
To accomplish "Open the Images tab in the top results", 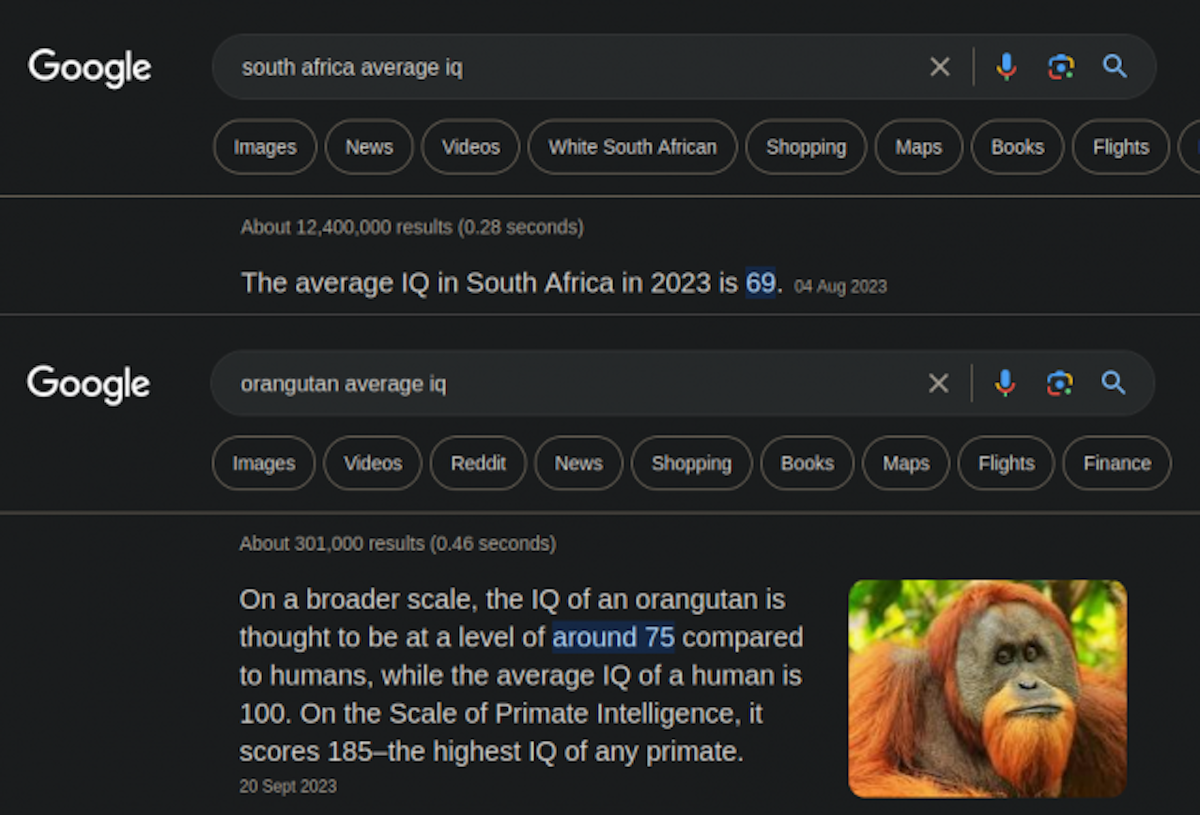I will (x=265, y=147).
